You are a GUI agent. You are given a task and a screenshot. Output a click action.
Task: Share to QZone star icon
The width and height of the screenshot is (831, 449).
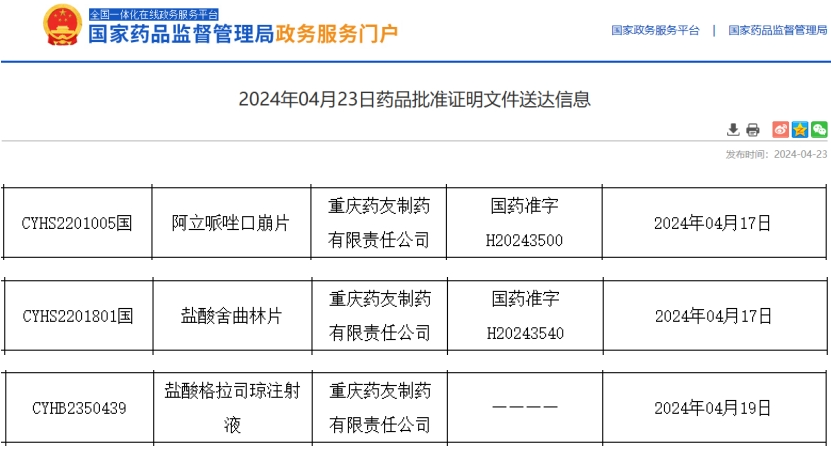click(x=800, y=129)
